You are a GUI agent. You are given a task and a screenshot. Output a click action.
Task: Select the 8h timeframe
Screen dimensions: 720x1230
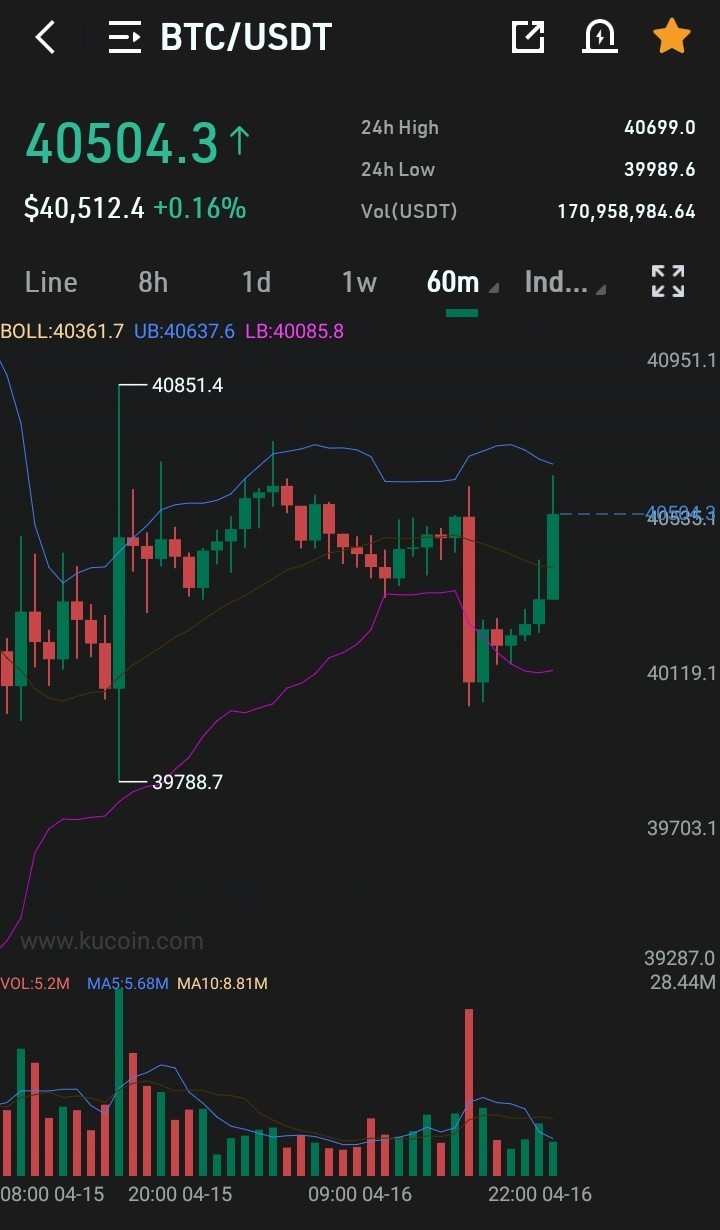point(153,282)
